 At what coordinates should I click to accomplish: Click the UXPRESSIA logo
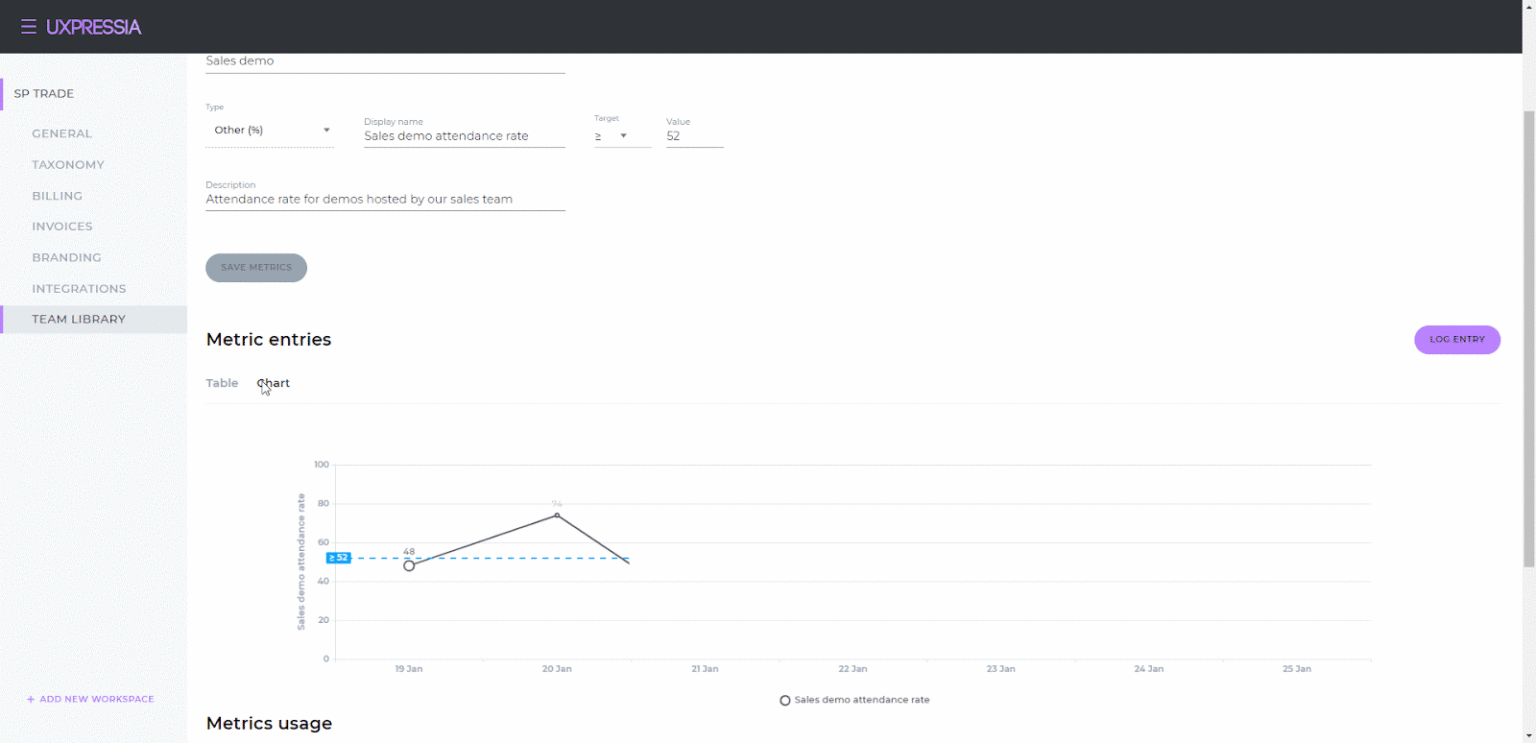[x=94, y=27]
